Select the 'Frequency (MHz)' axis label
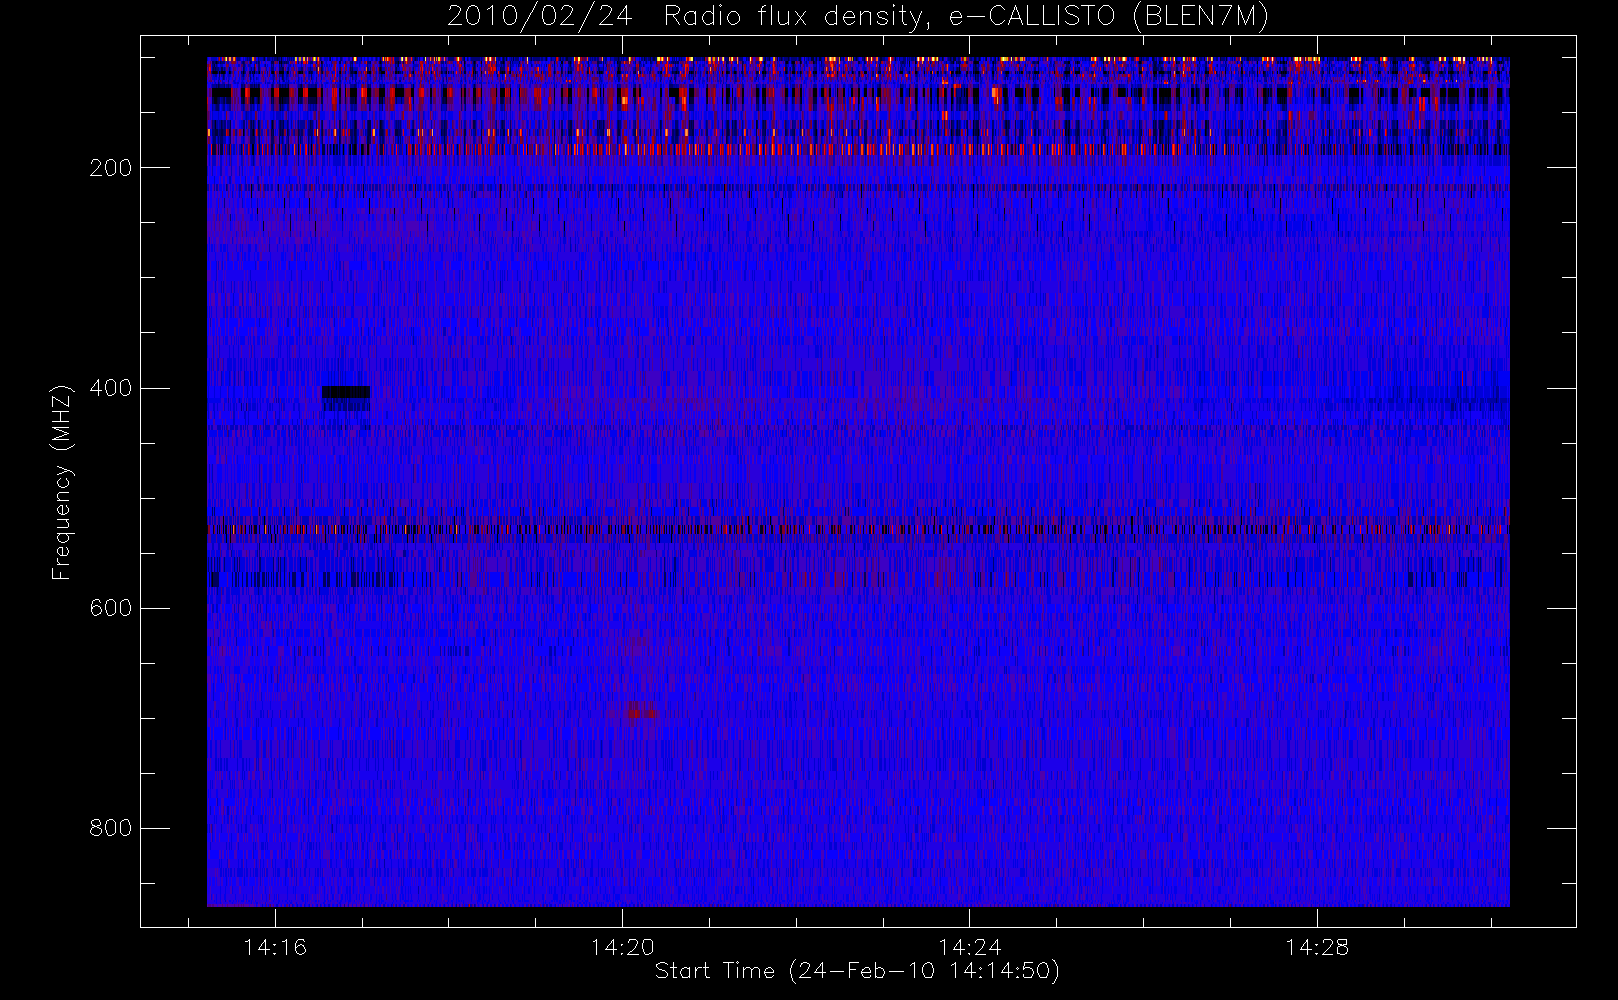The width and height of the screenshot is (1618, 1000). 62,482
